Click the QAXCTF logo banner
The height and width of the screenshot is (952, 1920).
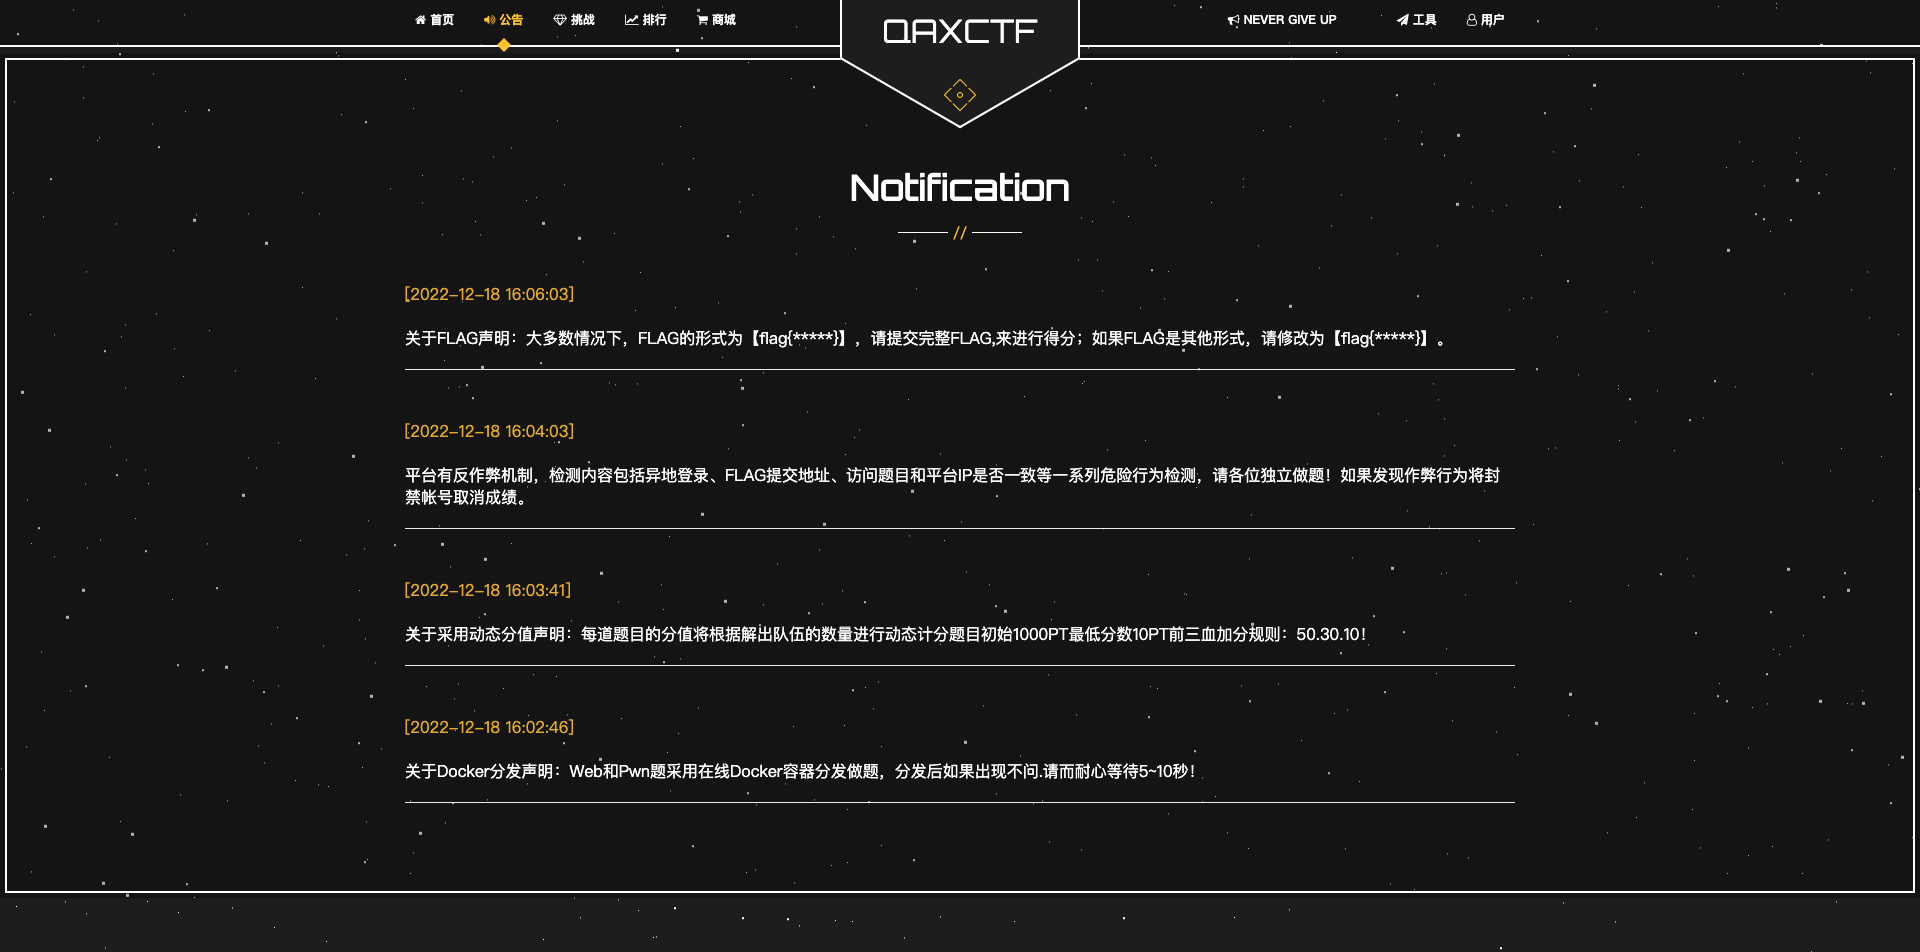(x=959, y=33)
